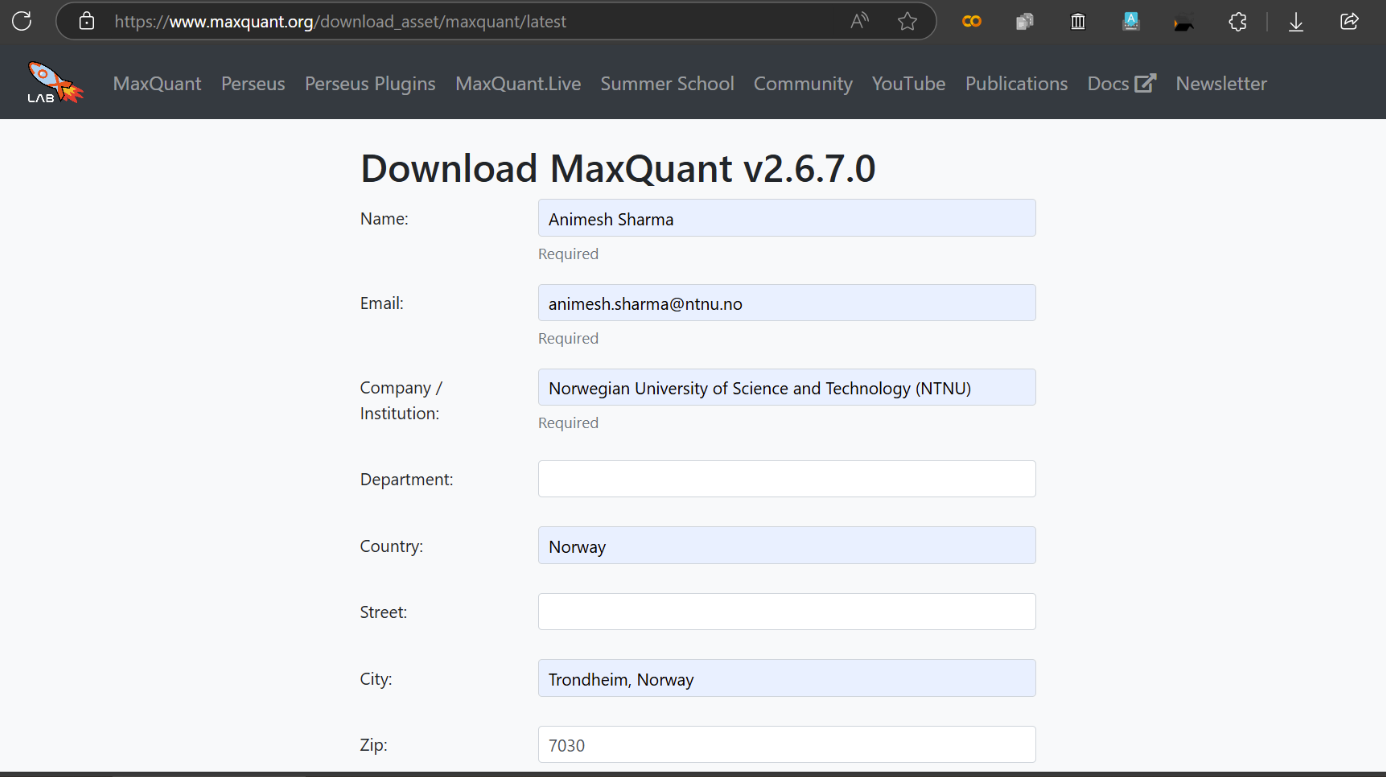1386x777 pixels.
Task: Open the browser Downloads arrow icon
Action: tap(1296, 21)
